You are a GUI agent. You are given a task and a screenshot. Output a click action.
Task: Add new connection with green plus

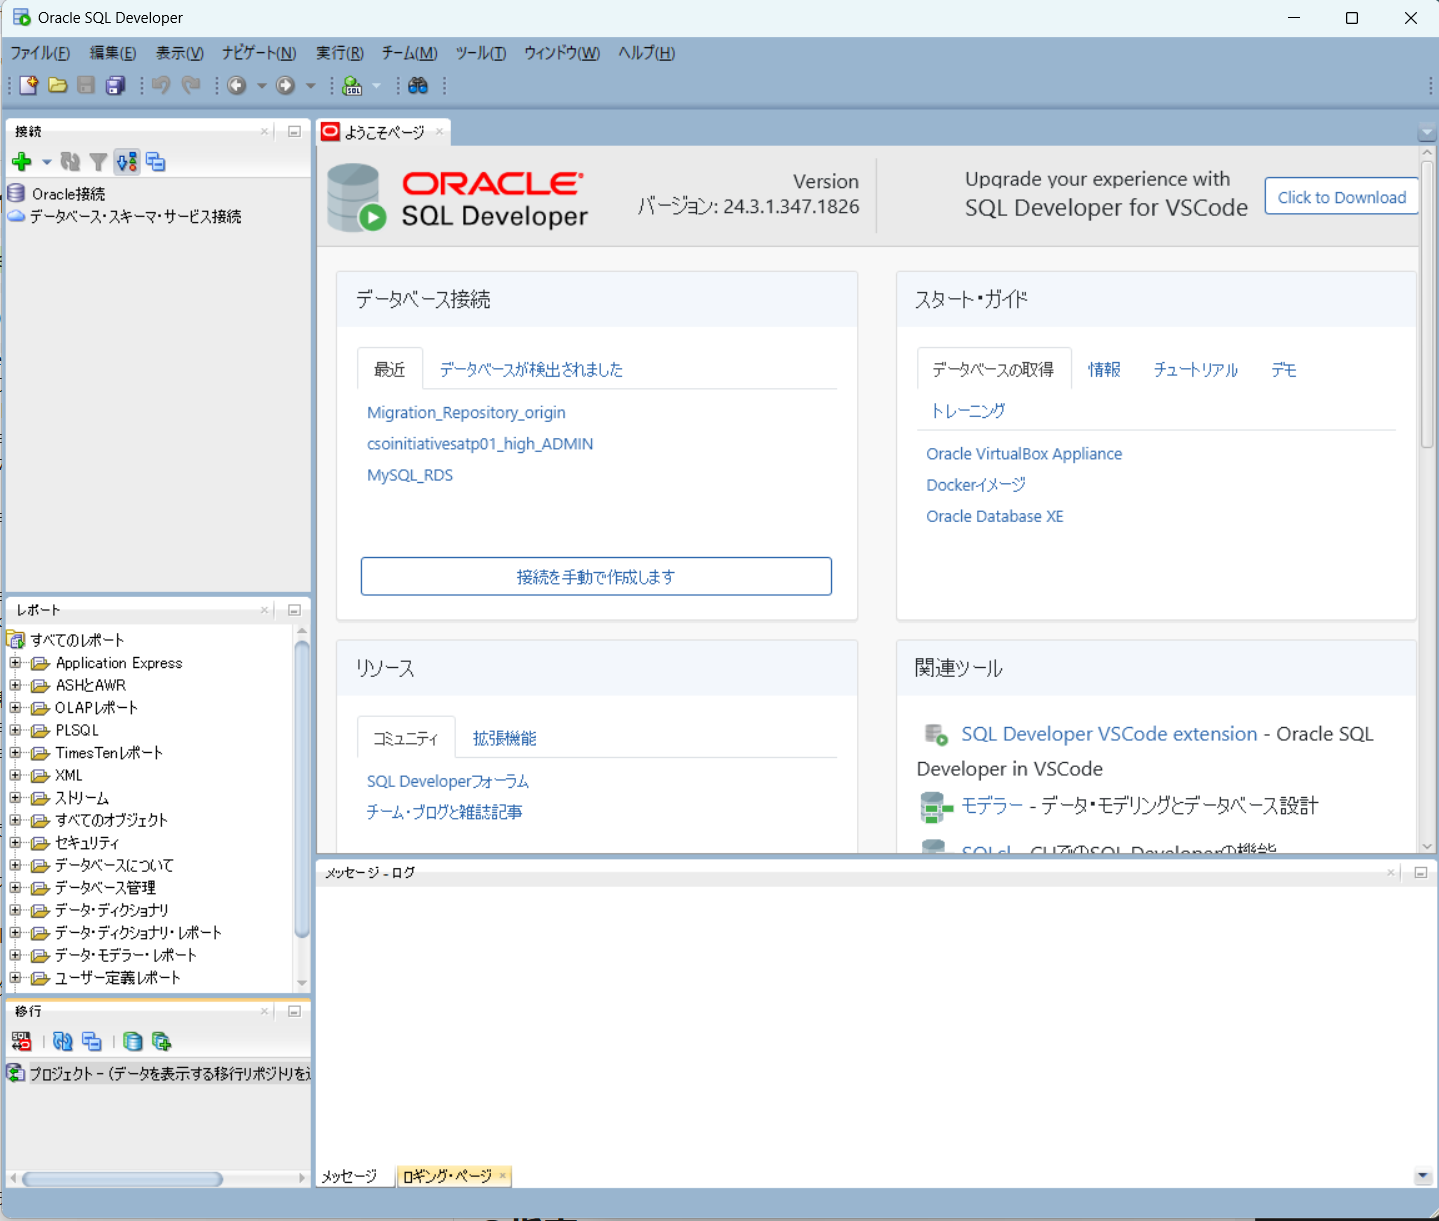[22, 162]
